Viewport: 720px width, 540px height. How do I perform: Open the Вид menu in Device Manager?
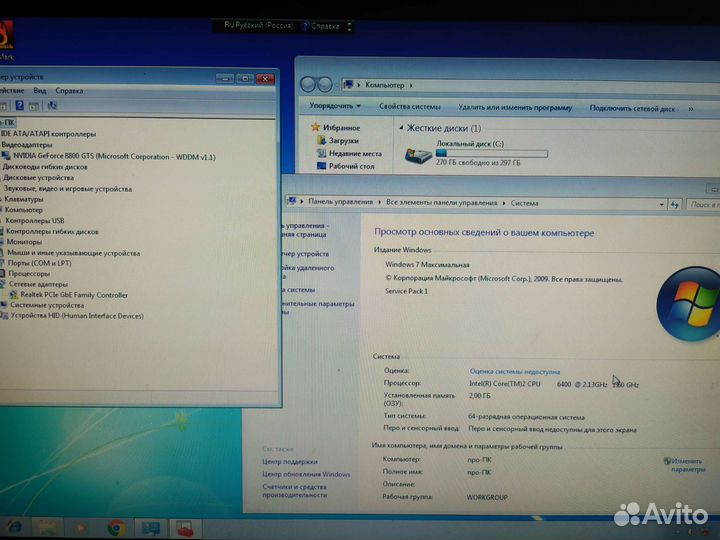point(39,90)
